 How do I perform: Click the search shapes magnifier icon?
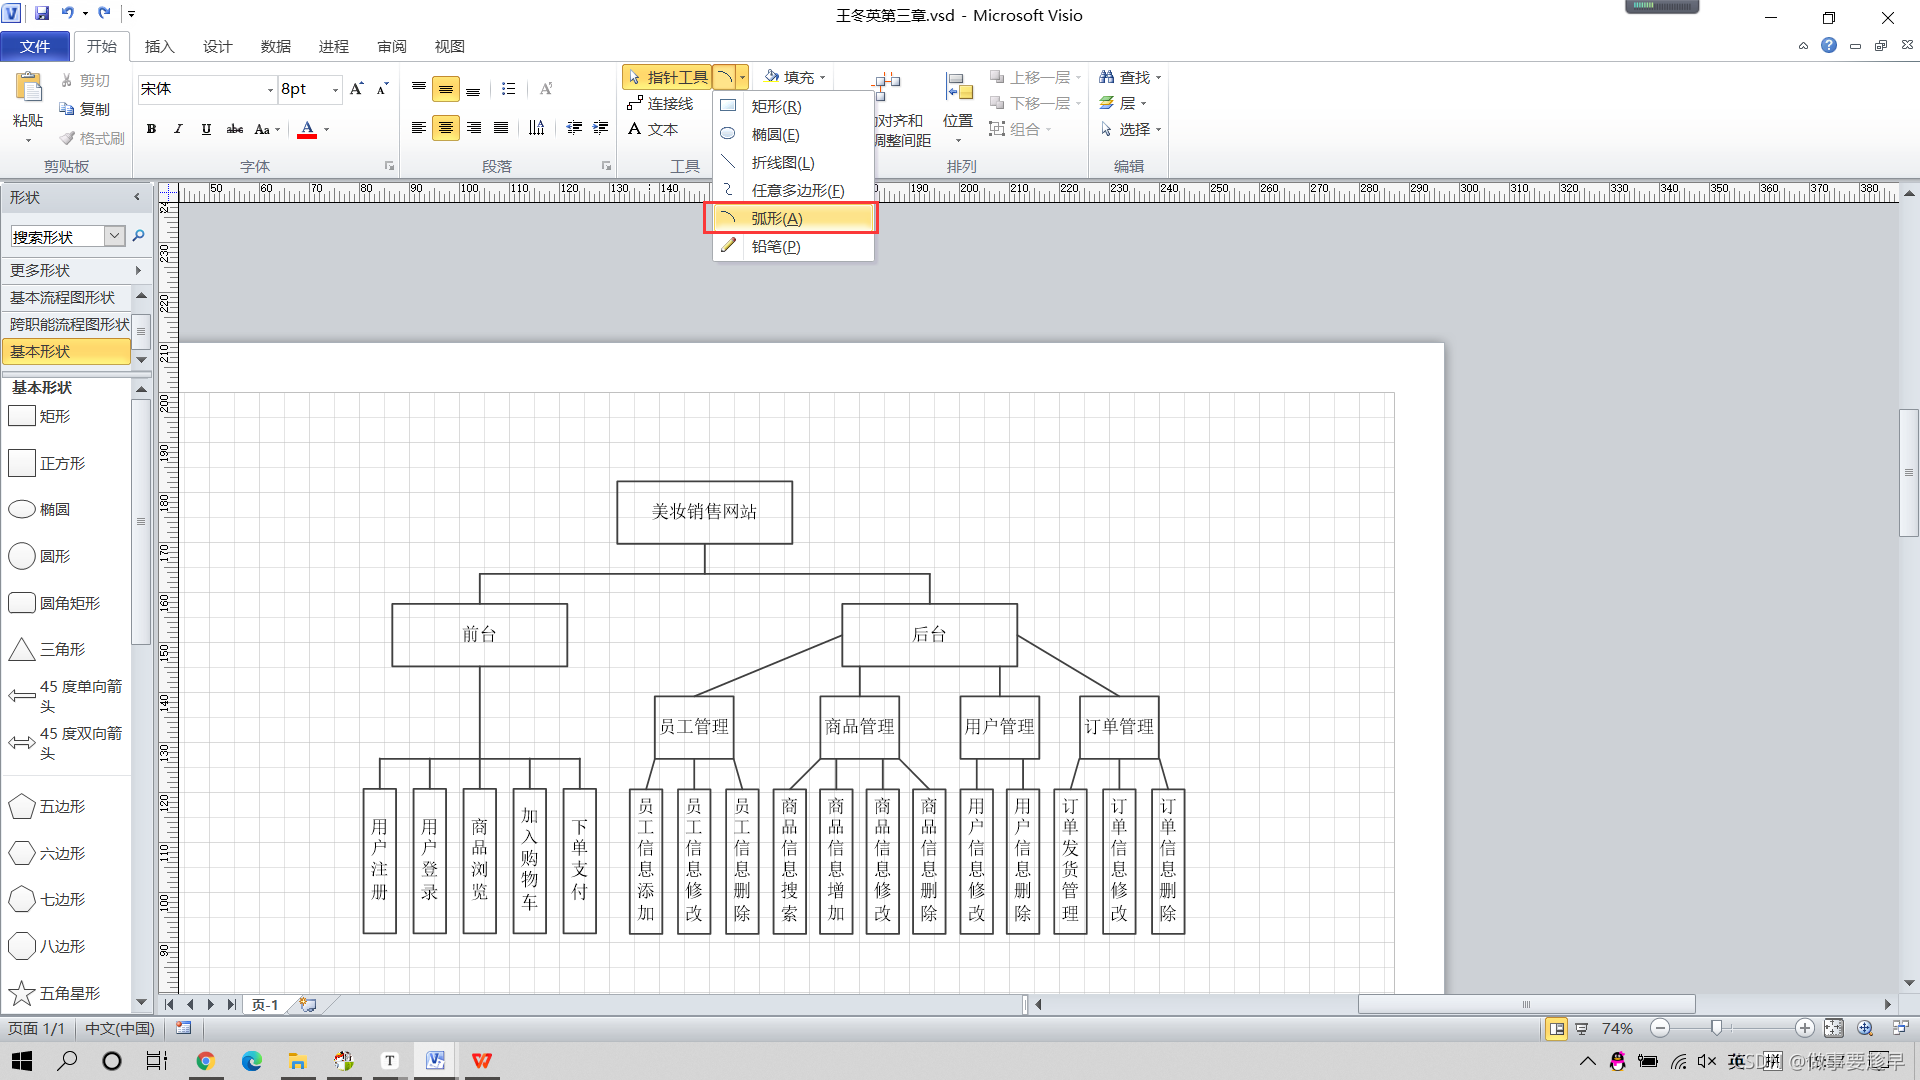[139, 236]
